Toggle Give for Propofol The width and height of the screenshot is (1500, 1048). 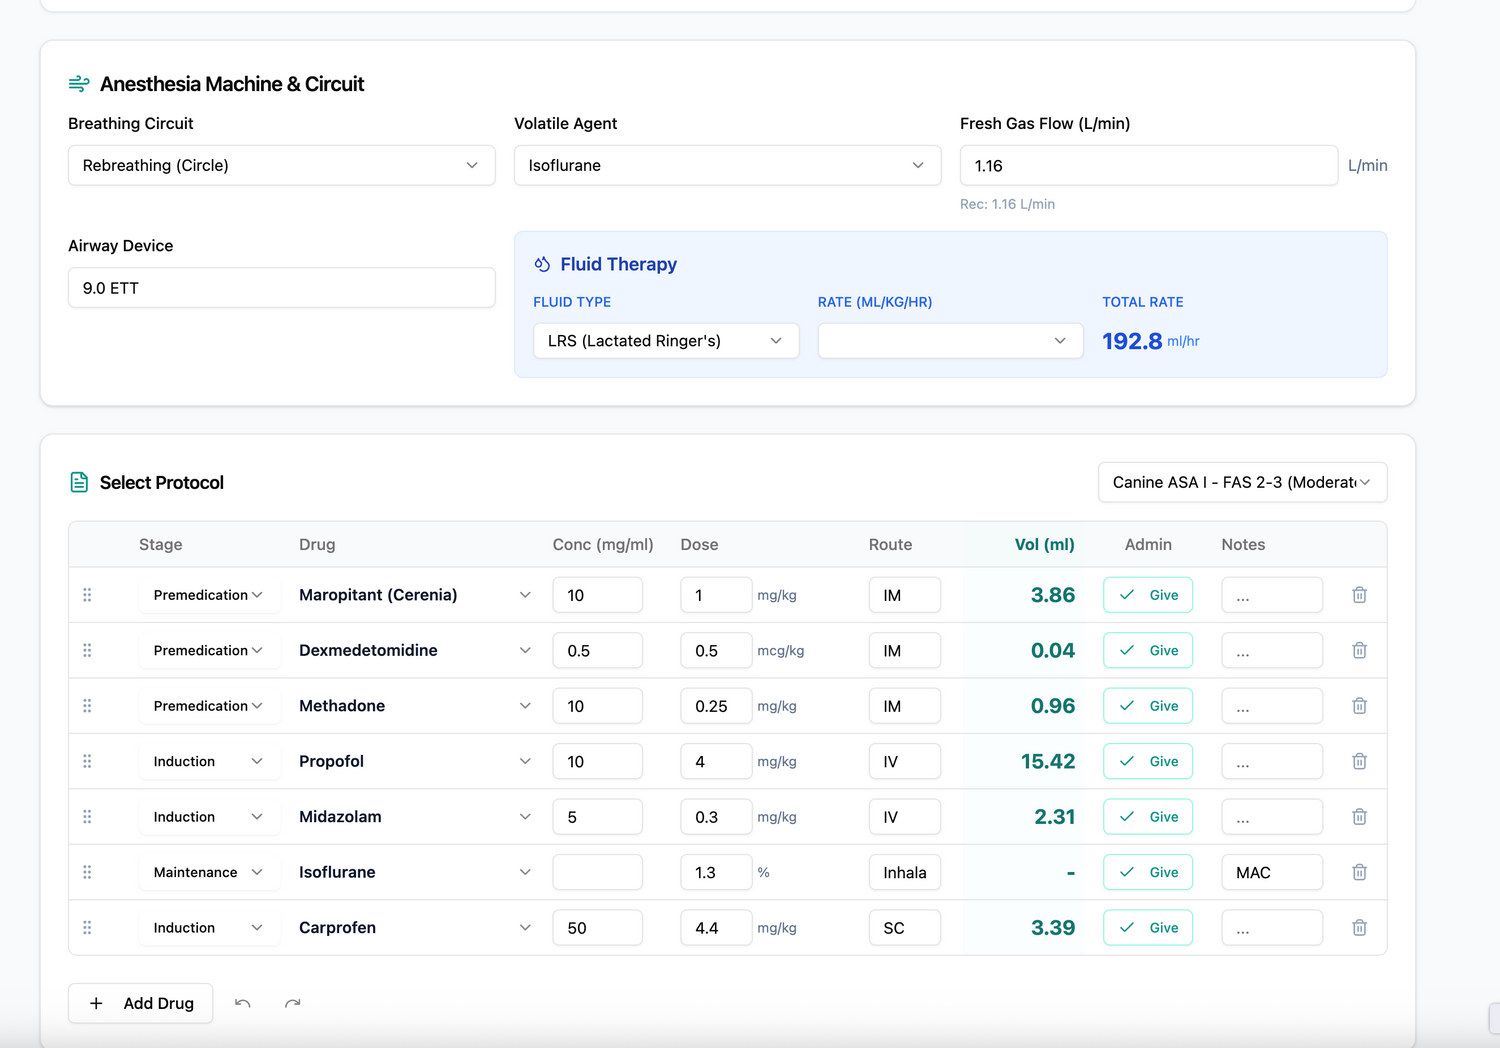[1148, 761]
